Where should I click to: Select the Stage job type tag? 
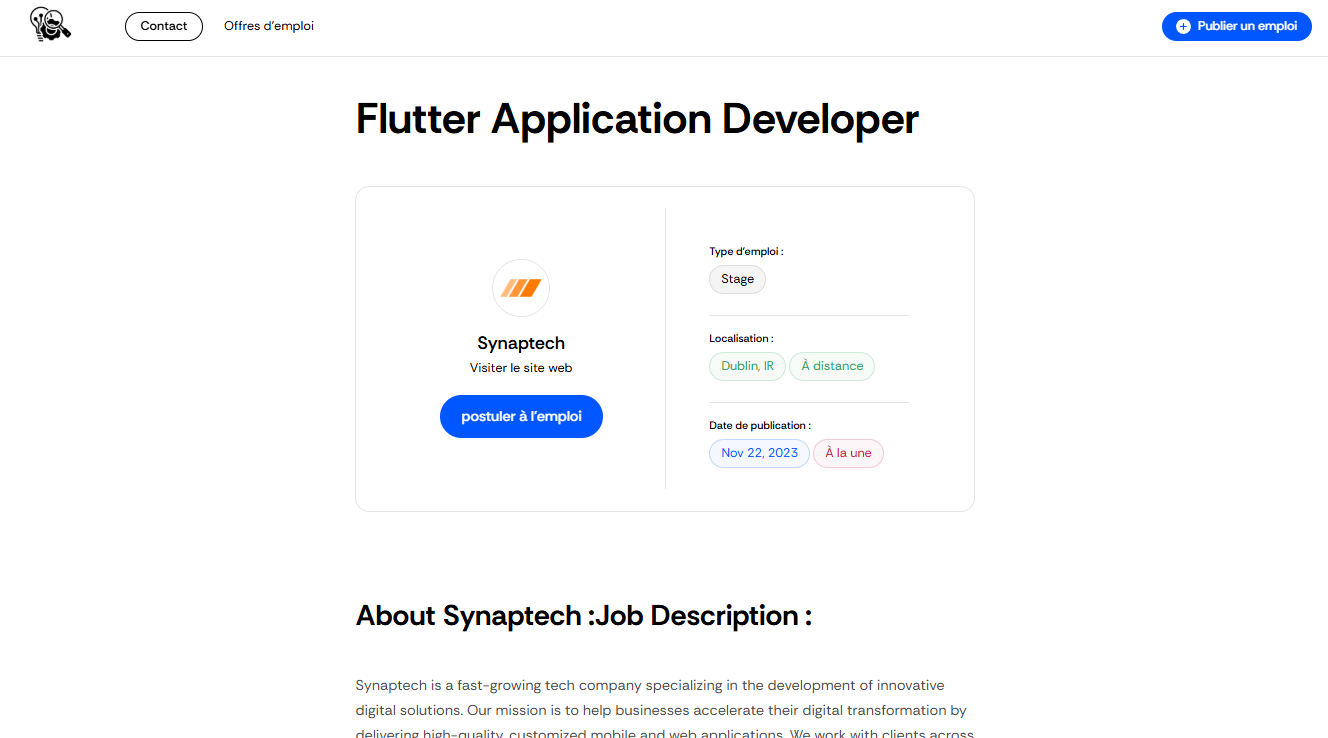(x=737, y=279)
